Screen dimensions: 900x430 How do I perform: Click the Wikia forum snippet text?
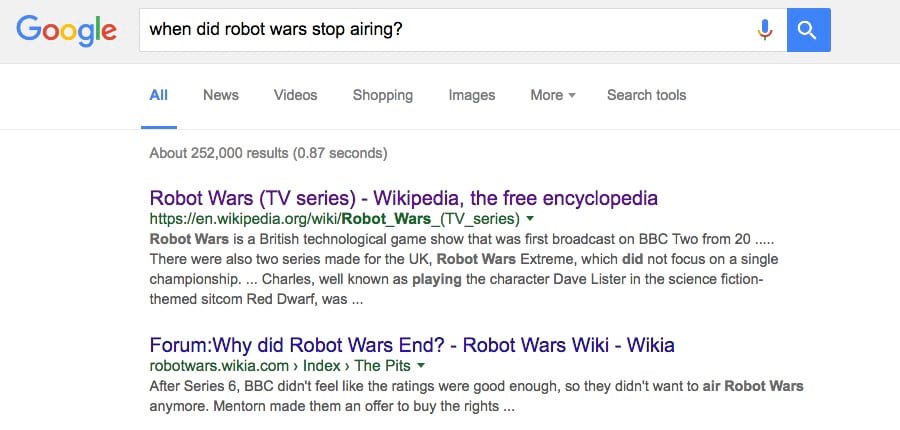476,396
